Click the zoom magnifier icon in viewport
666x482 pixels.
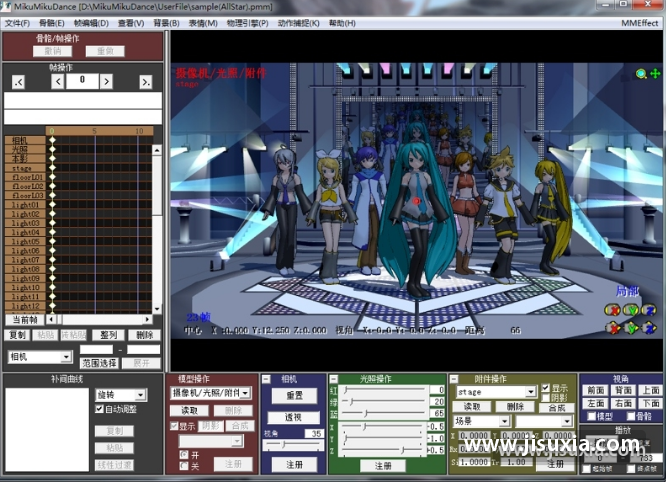(642, 74)
